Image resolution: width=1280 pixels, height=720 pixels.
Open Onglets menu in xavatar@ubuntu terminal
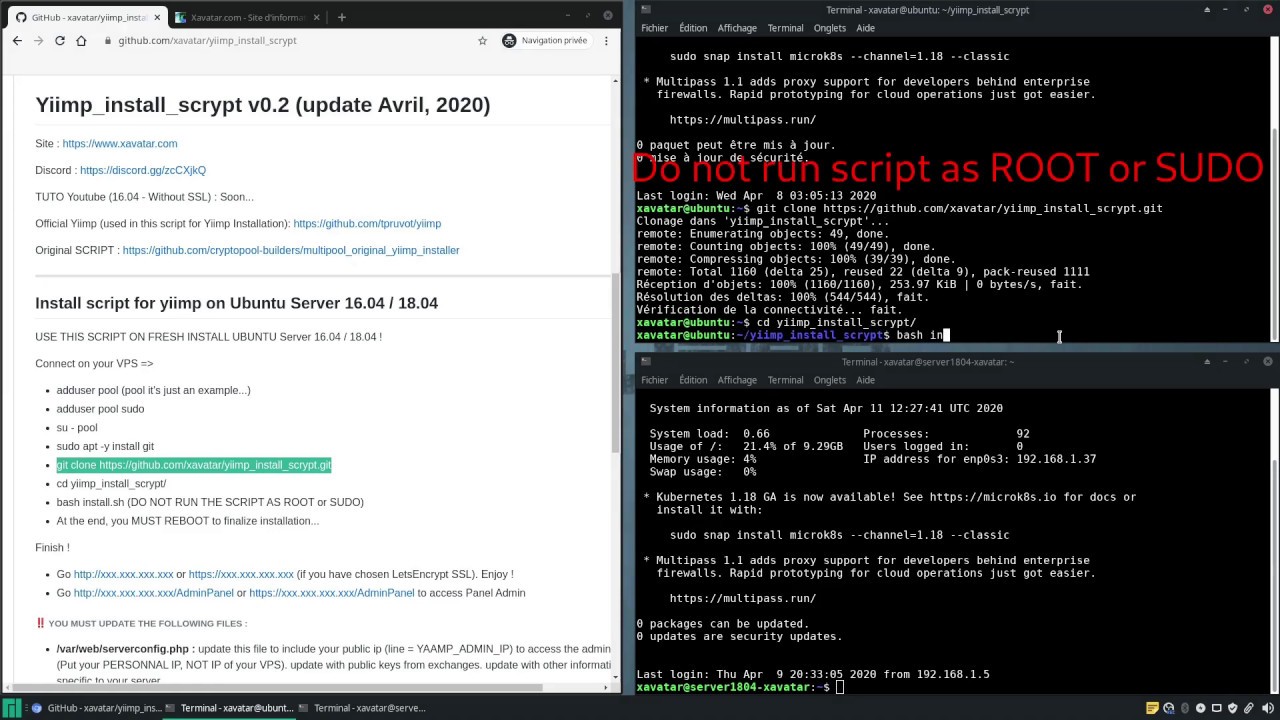[x=830, y=28]
